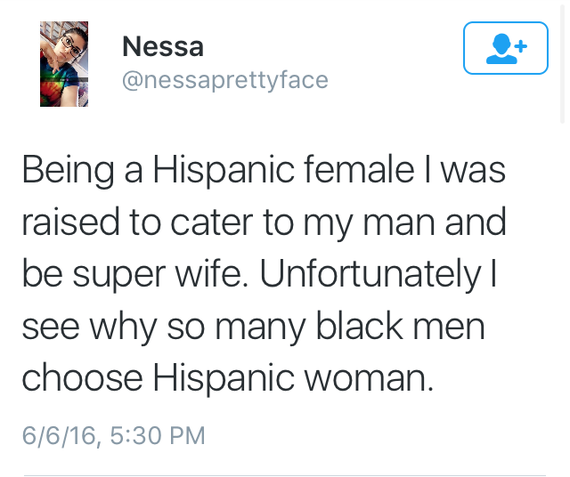Visit the @nessaprettyface handle

coord(225,80)
